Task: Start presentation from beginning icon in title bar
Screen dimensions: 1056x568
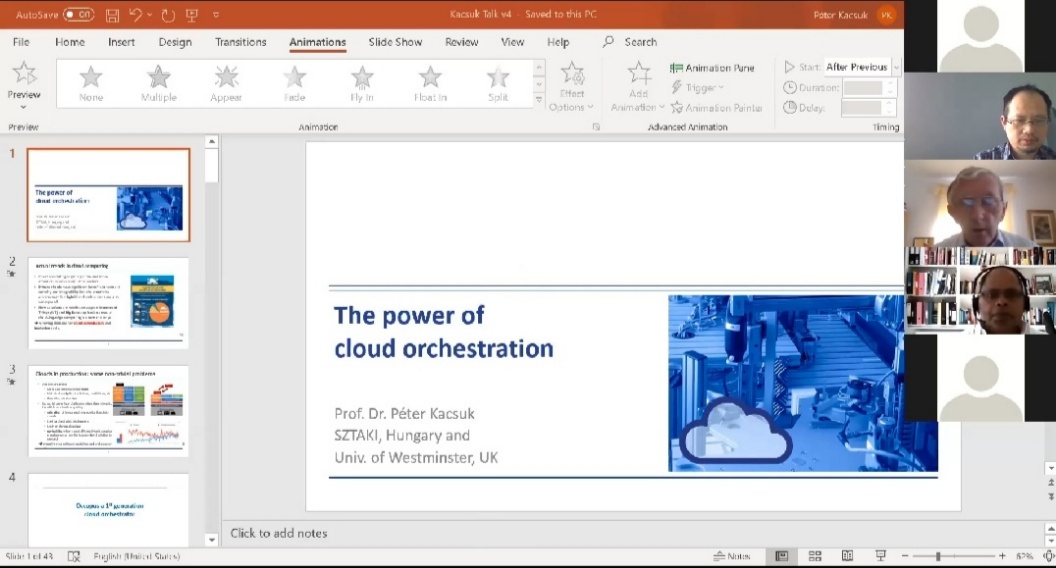Action: [192, 15]
